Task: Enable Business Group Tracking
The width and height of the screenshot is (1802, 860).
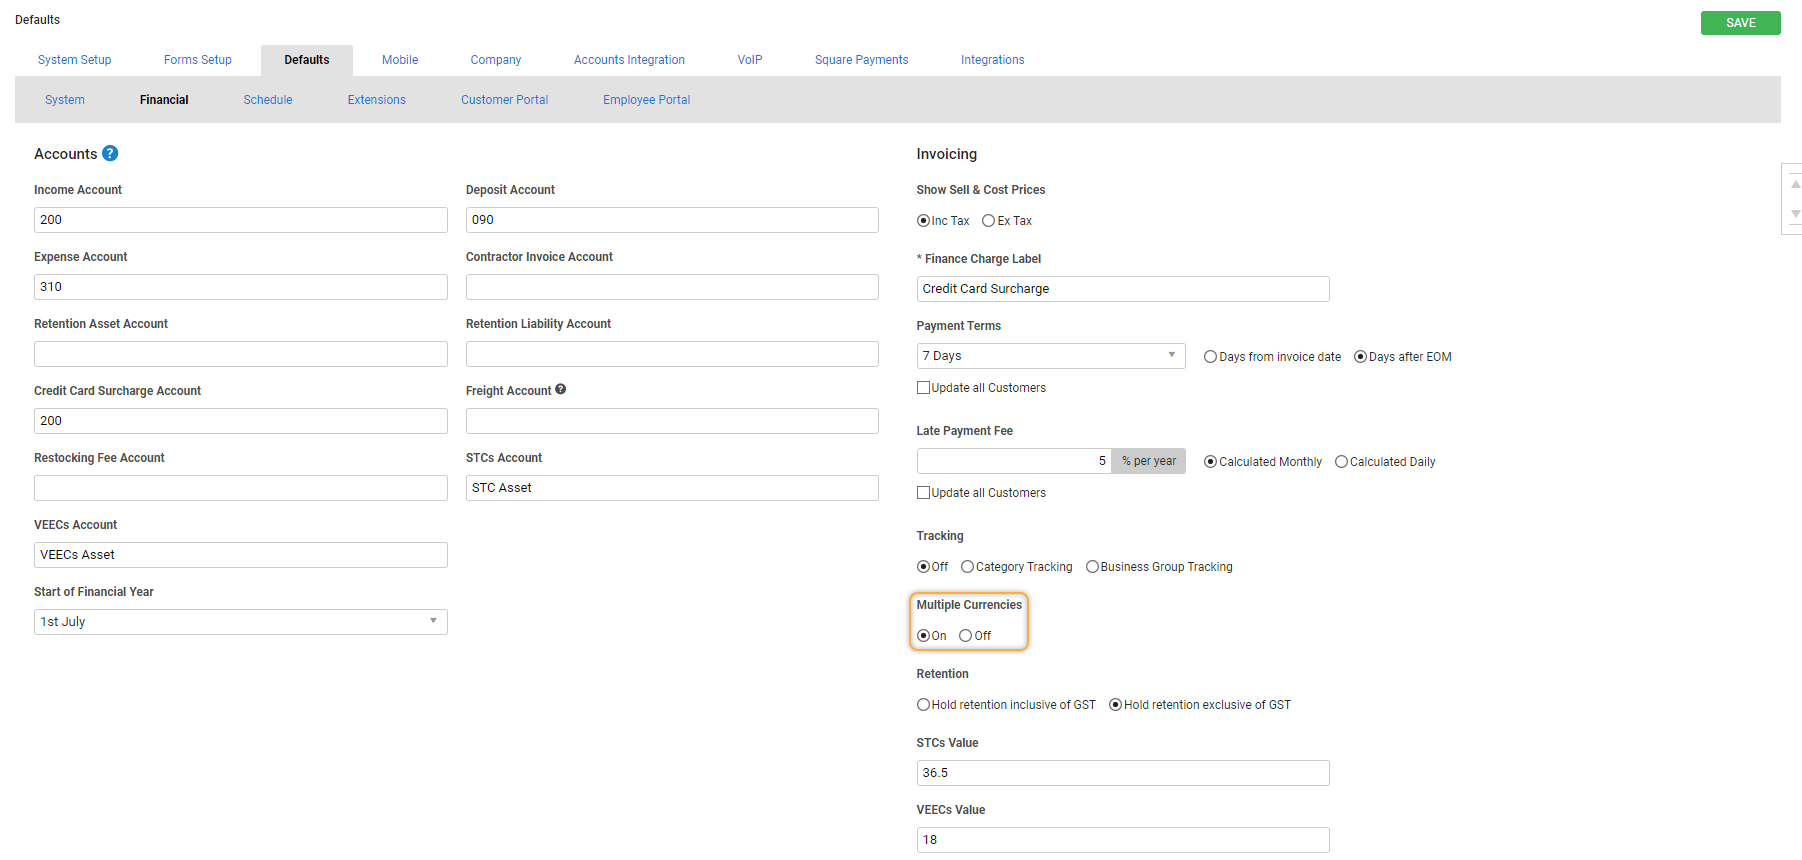Action: [x=1092, y=567]
